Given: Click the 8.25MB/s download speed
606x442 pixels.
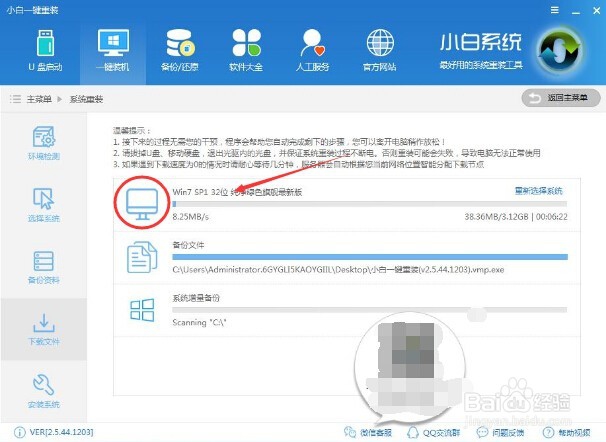Looking at the screenshot, I should tap(191, 217).
